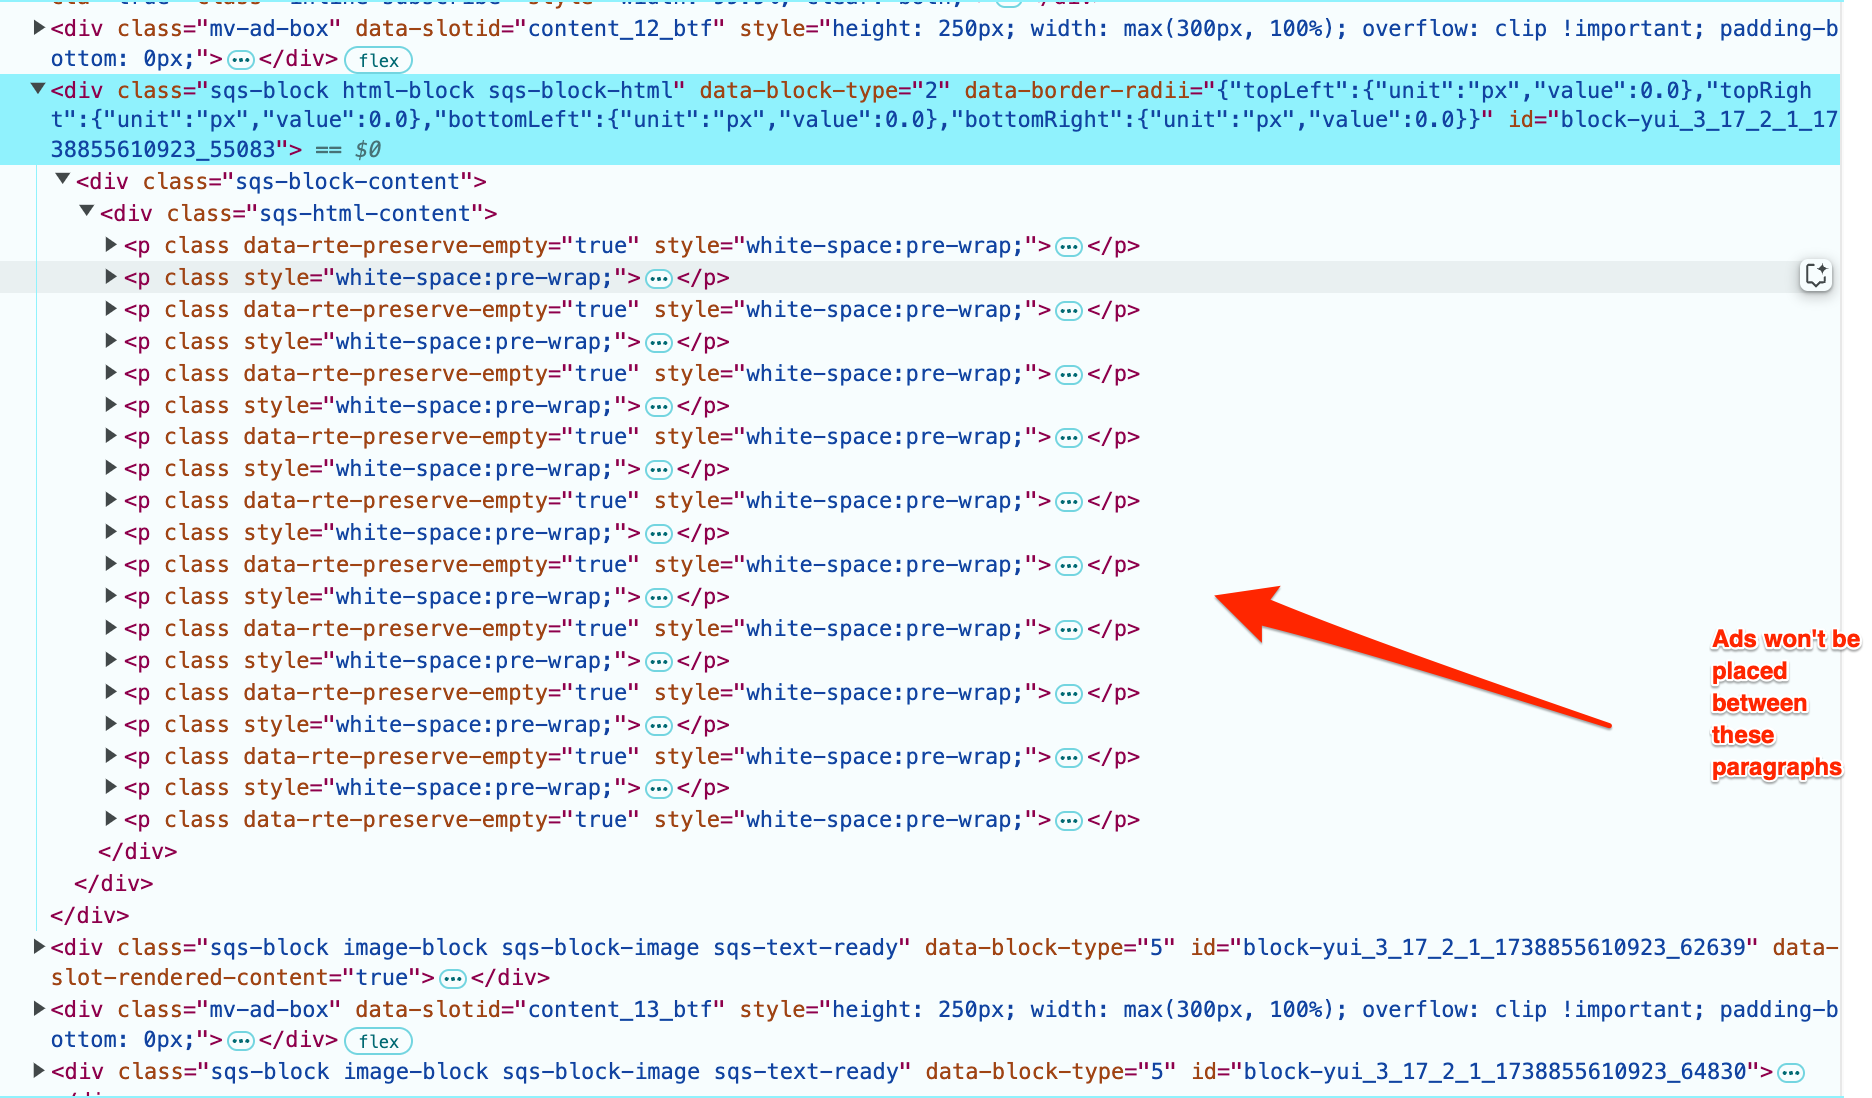The width and height of the screenshot is (1872, 1098).
Task: Collapse the sqs-block-content div
Action: tap(63, 180)
